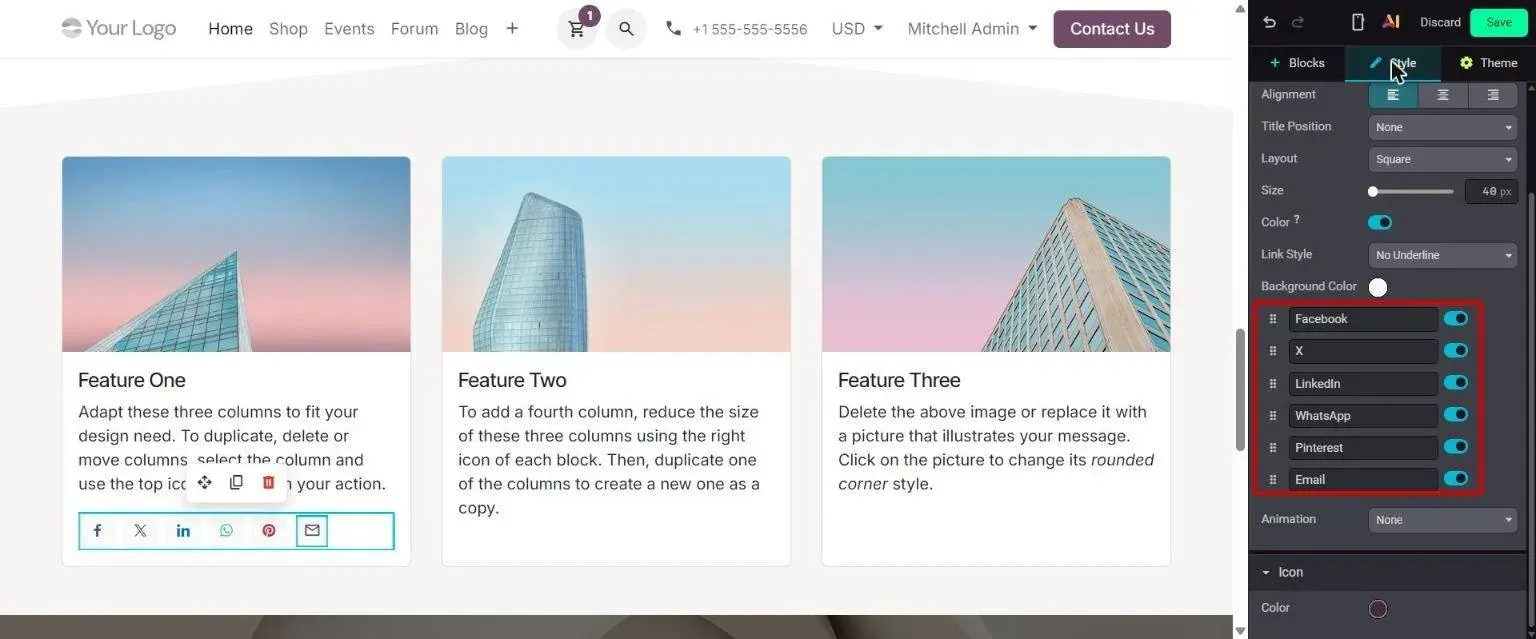
Task: Switch to the Blocks tab
Action: pyautogui.click(x=1297, y=63)
